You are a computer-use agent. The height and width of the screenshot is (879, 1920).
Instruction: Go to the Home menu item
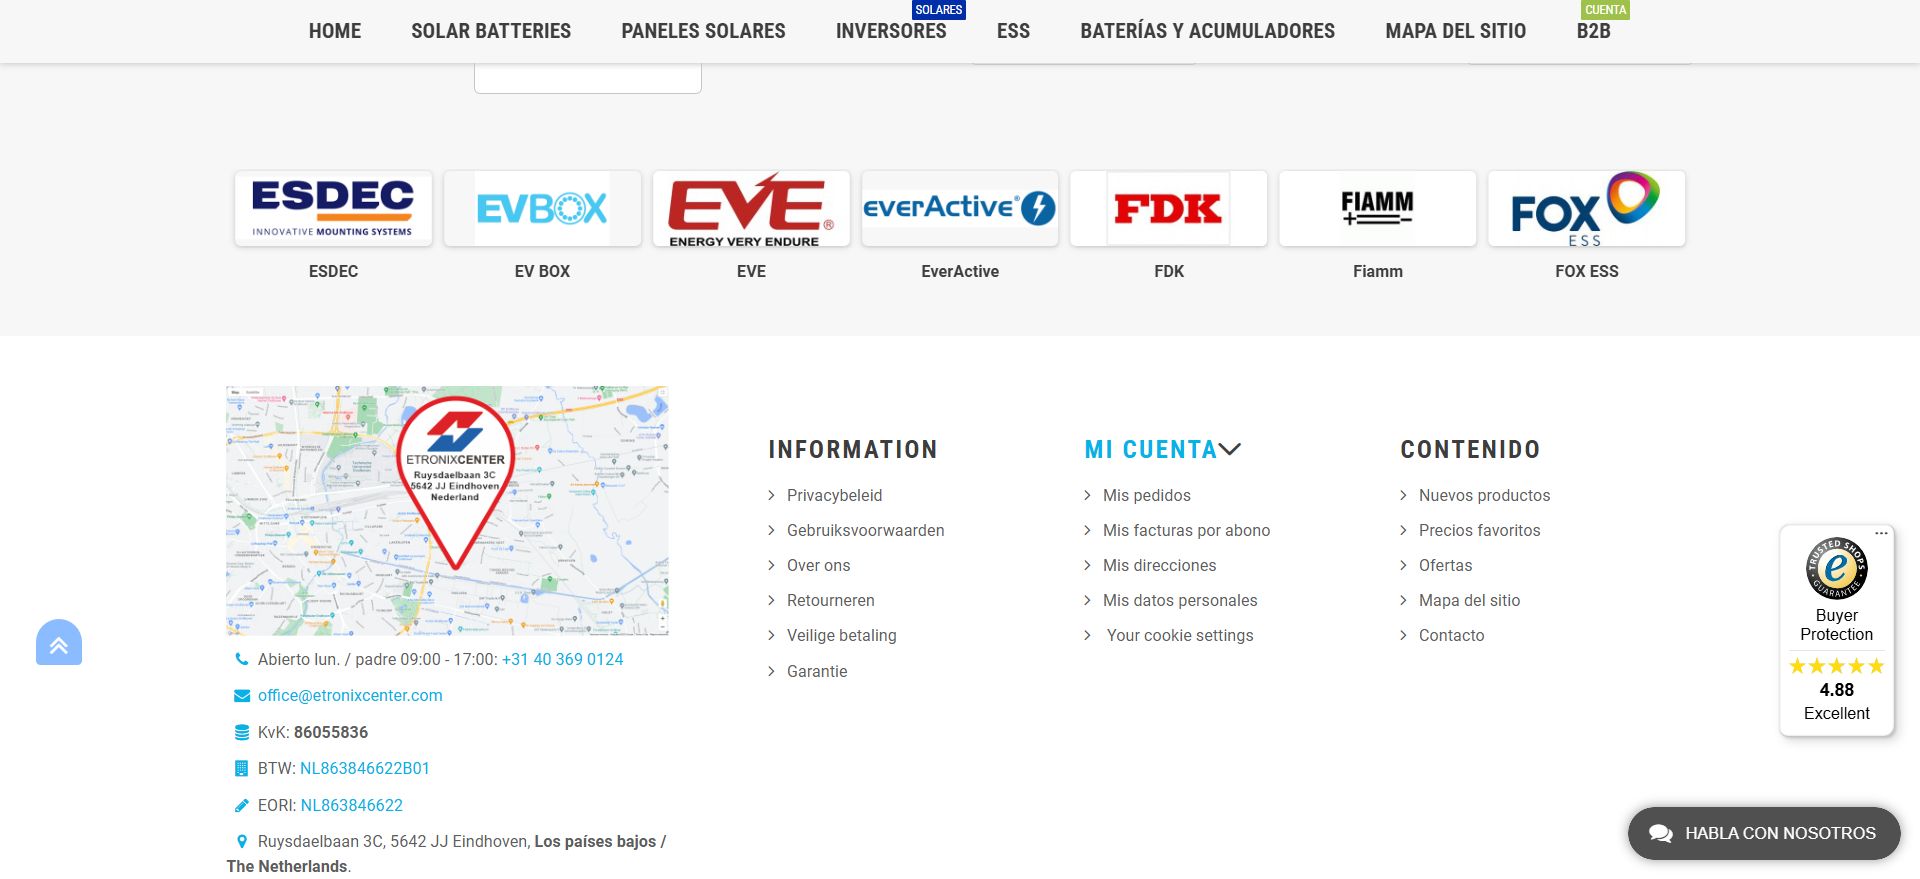(335, 31)
